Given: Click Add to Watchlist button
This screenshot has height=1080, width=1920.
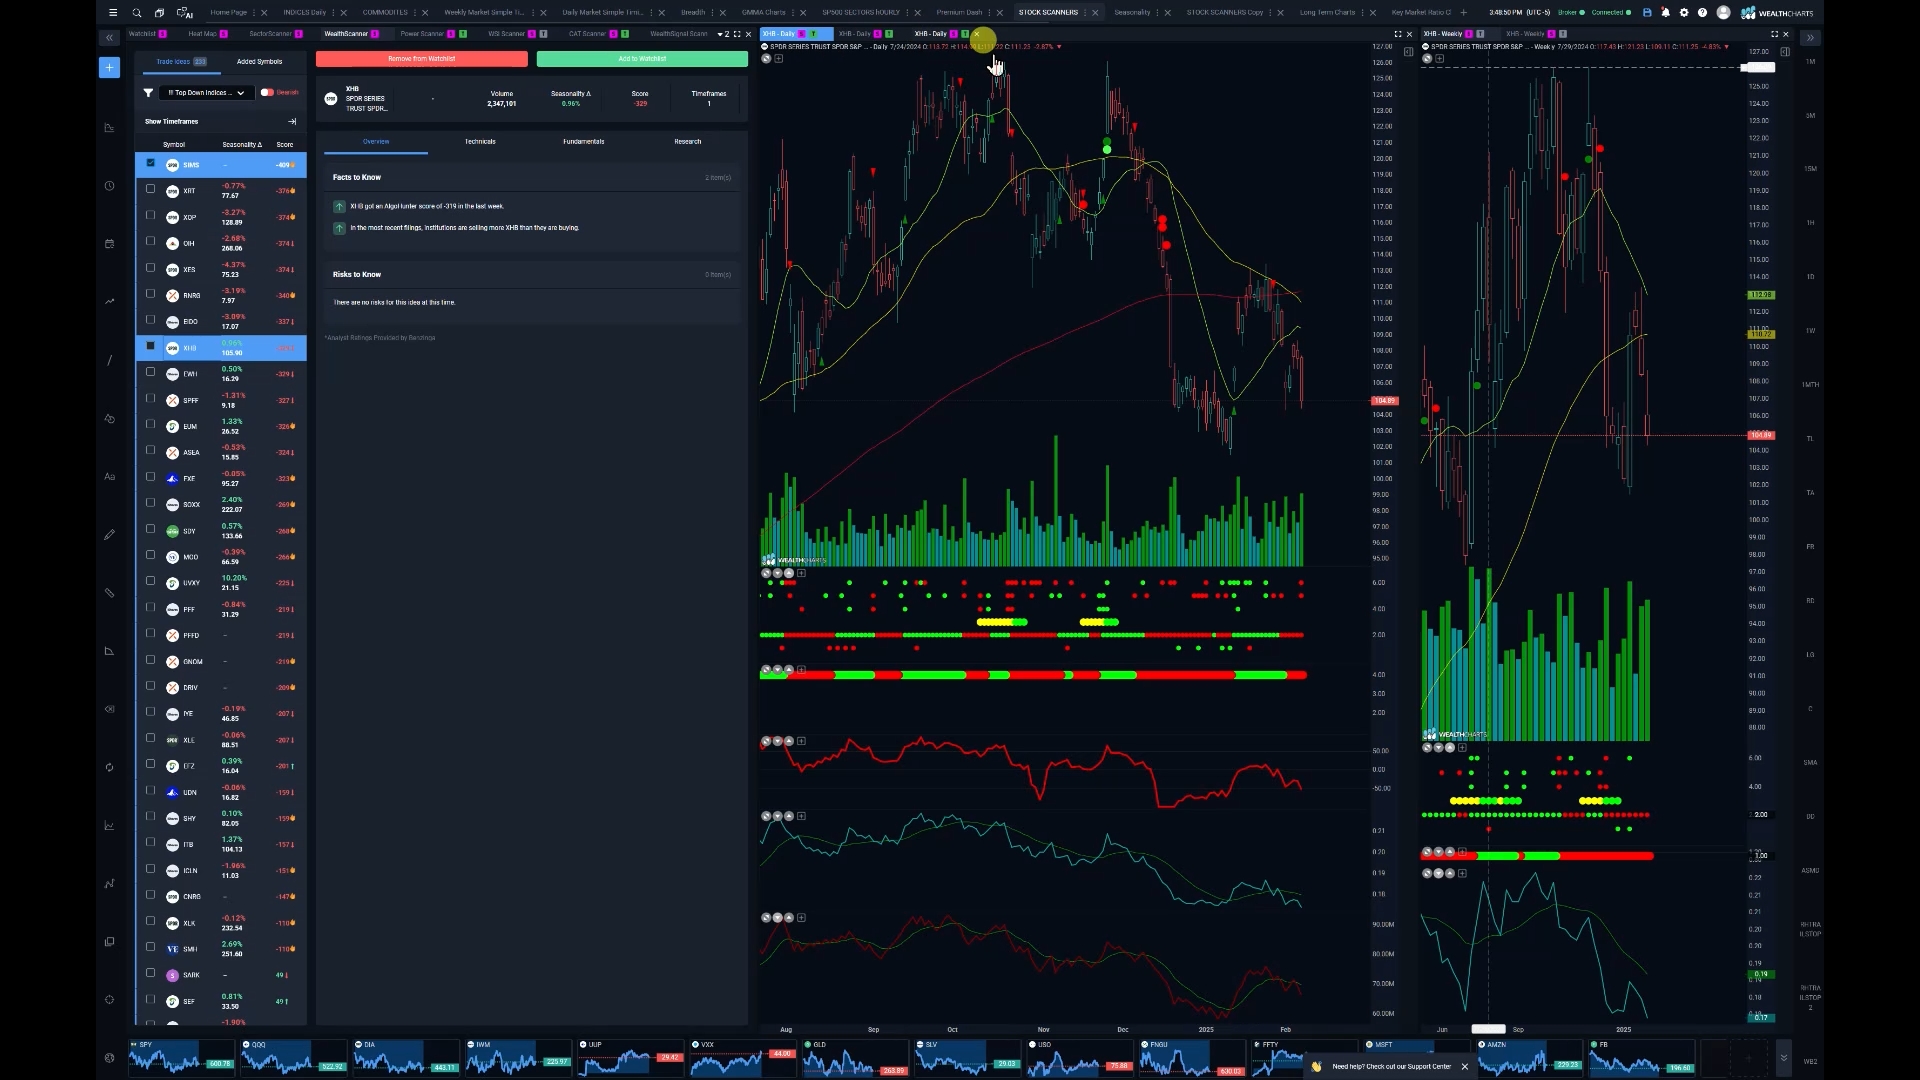Looking at the screenshot, I should click(x=642, y=59).
